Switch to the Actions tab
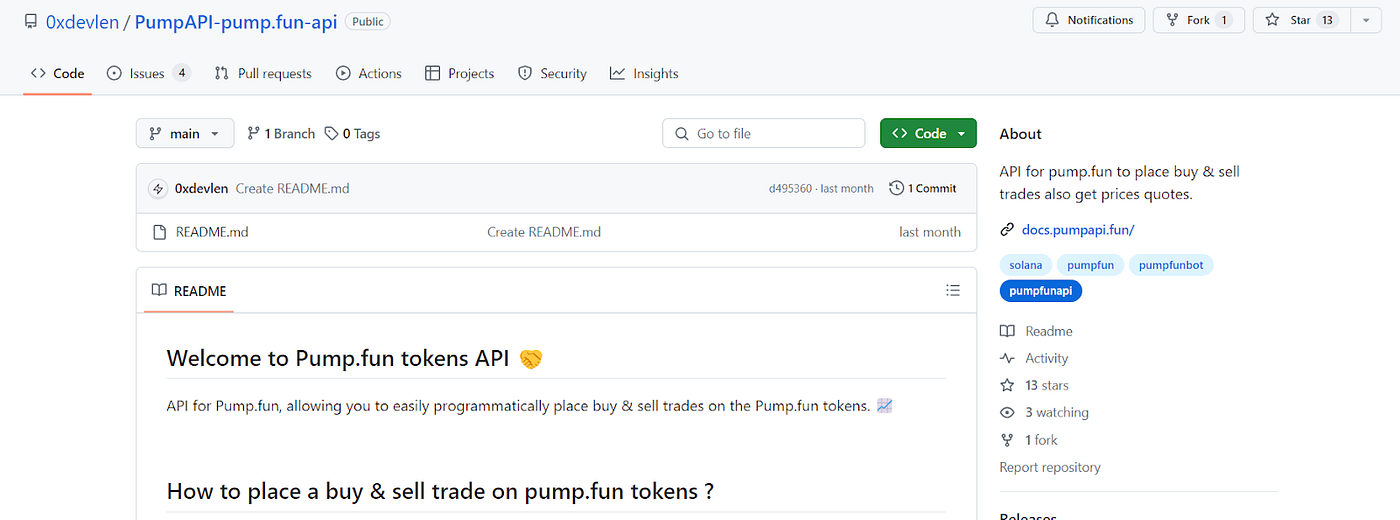The width and height of the screenshot is (1400, 520). click(x=369, y=73)
